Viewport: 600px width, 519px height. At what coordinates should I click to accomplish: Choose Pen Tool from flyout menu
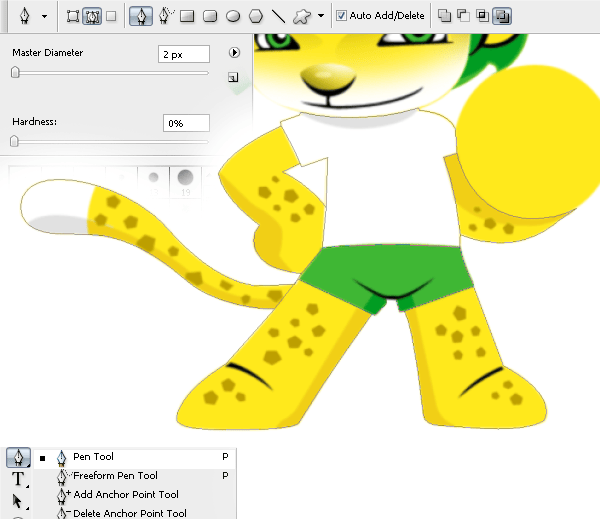135,457
